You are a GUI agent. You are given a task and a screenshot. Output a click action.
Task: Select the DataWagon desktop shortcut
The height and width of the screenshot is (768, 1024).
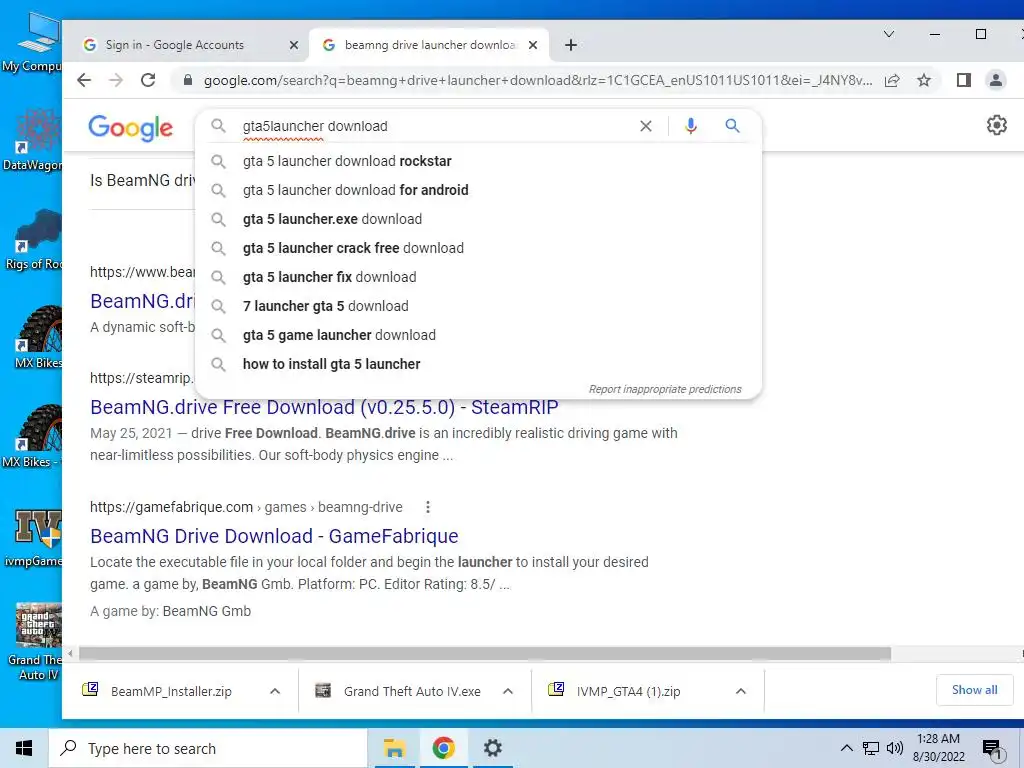(33, 140)
